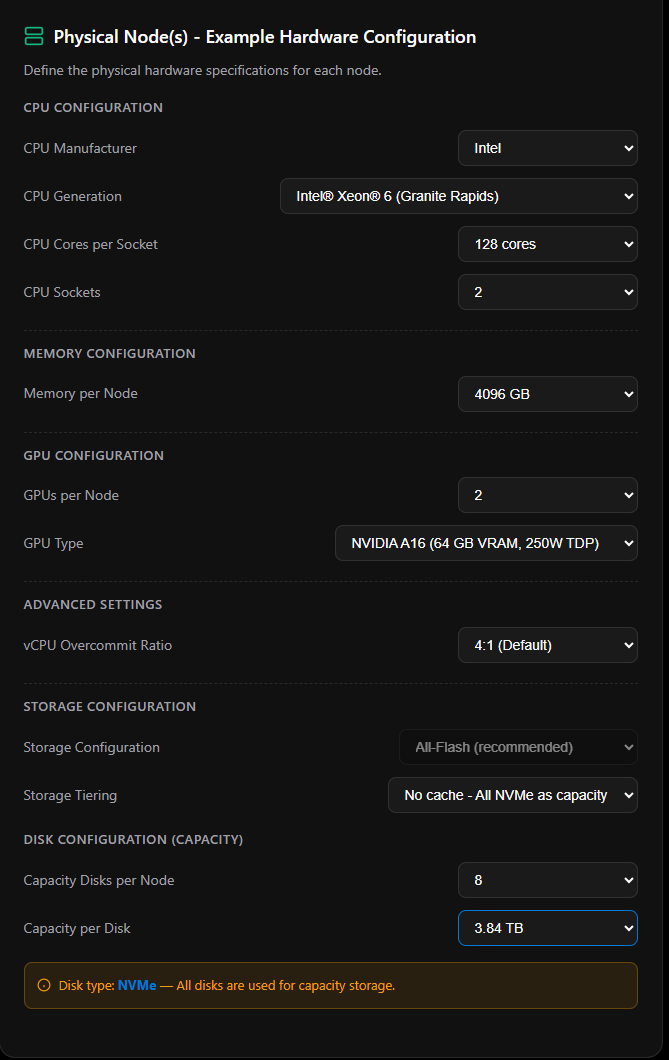Change the CPU Sockets dropdown value
This screenshot has height=1060, width=669.
pos(547,292)
